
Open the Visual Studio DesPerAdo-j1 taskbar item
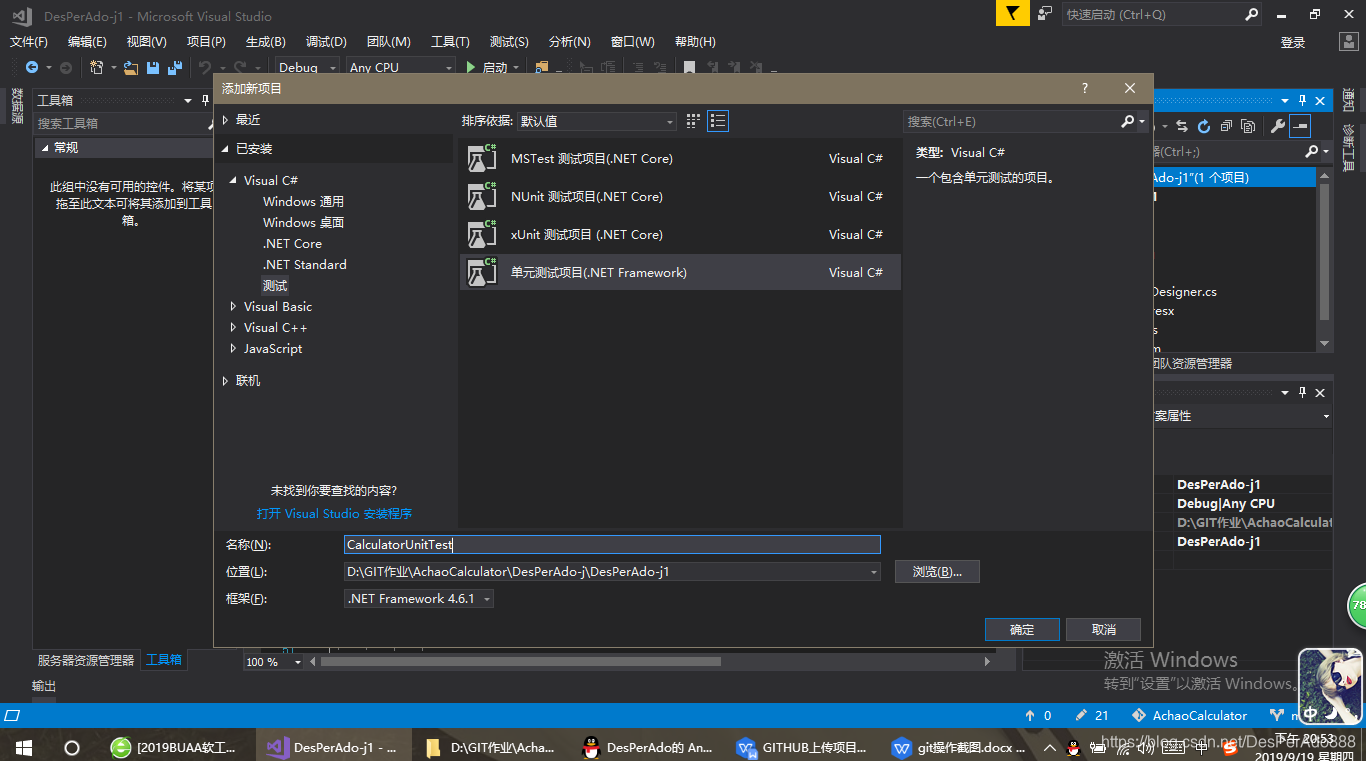pos(333,747)
